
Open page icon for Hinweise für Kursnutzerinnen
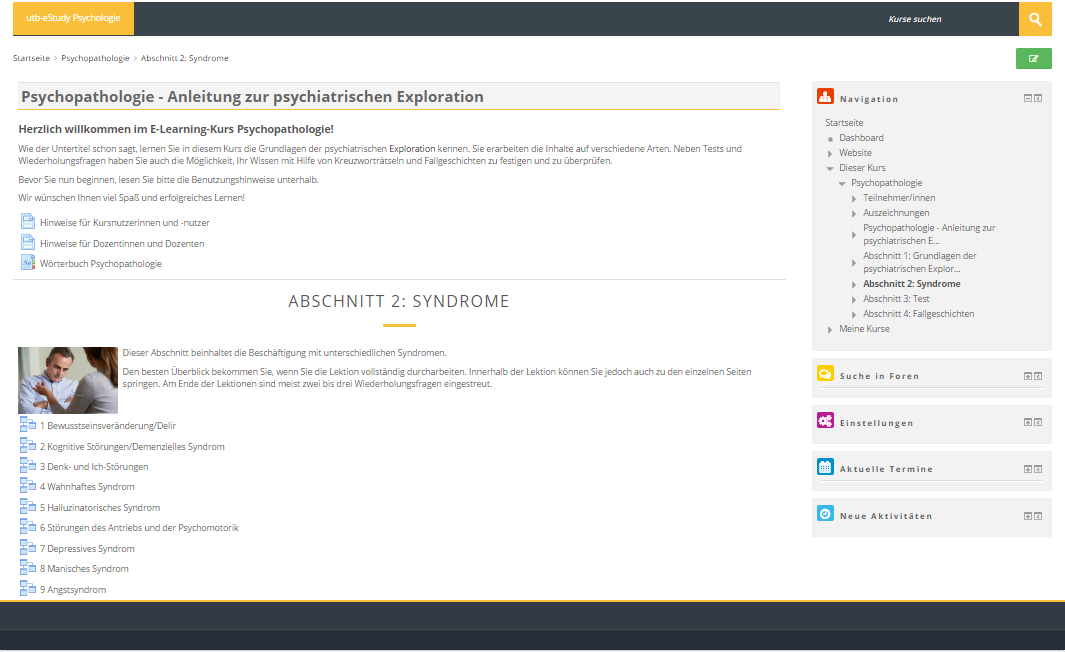28,221
